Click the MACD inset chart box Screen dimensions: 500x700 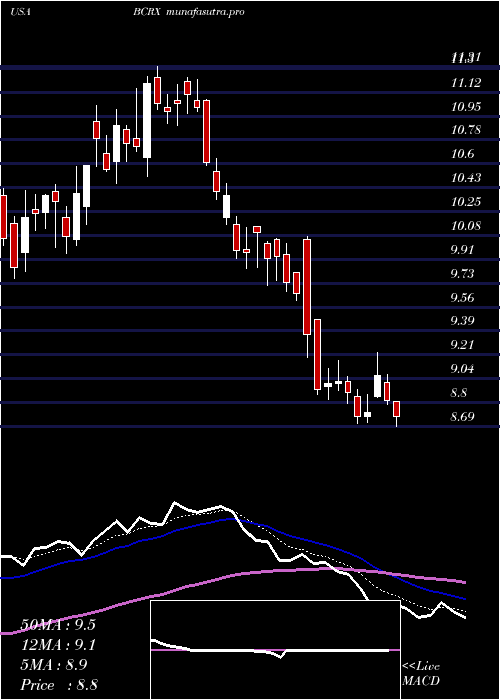tap(275, 650)
